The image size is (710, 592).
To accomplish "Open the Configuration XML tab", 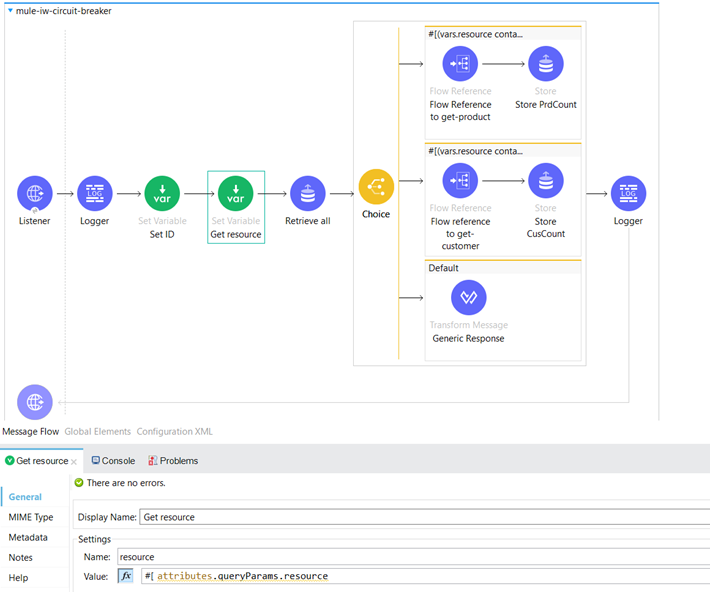I will click(x=174, y=432).
